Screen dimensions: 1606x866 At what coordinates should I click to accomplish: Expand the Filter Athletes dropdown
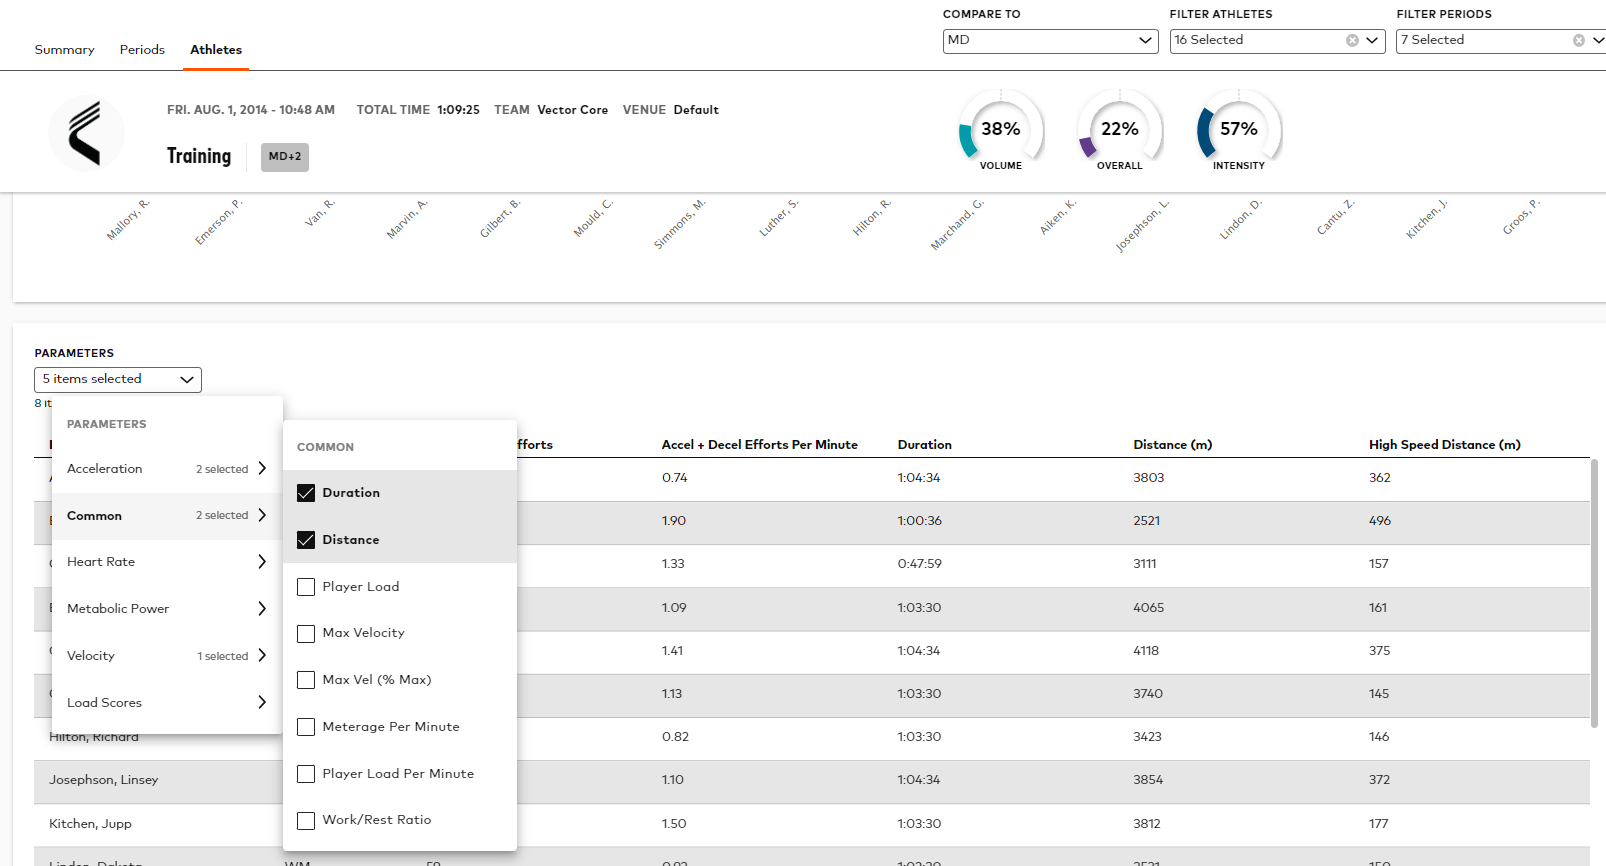1372,41
